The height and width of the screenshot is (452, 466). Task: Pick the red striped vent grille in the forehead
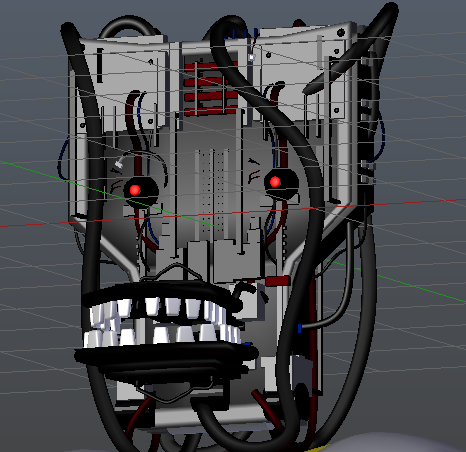211,87
